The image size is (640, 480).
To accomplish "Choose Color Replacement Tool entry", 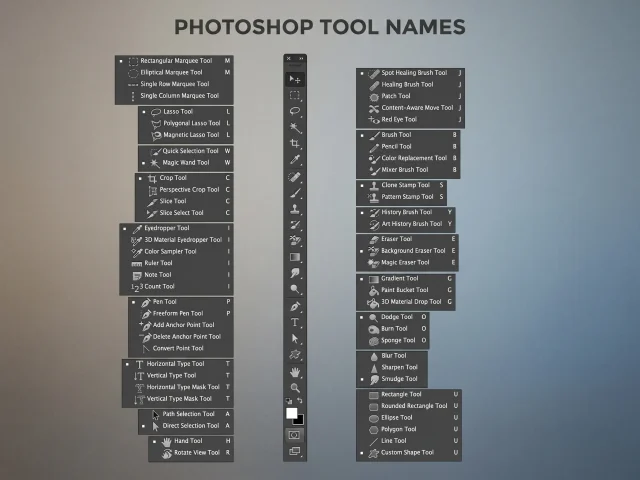I will click(408, 158).
